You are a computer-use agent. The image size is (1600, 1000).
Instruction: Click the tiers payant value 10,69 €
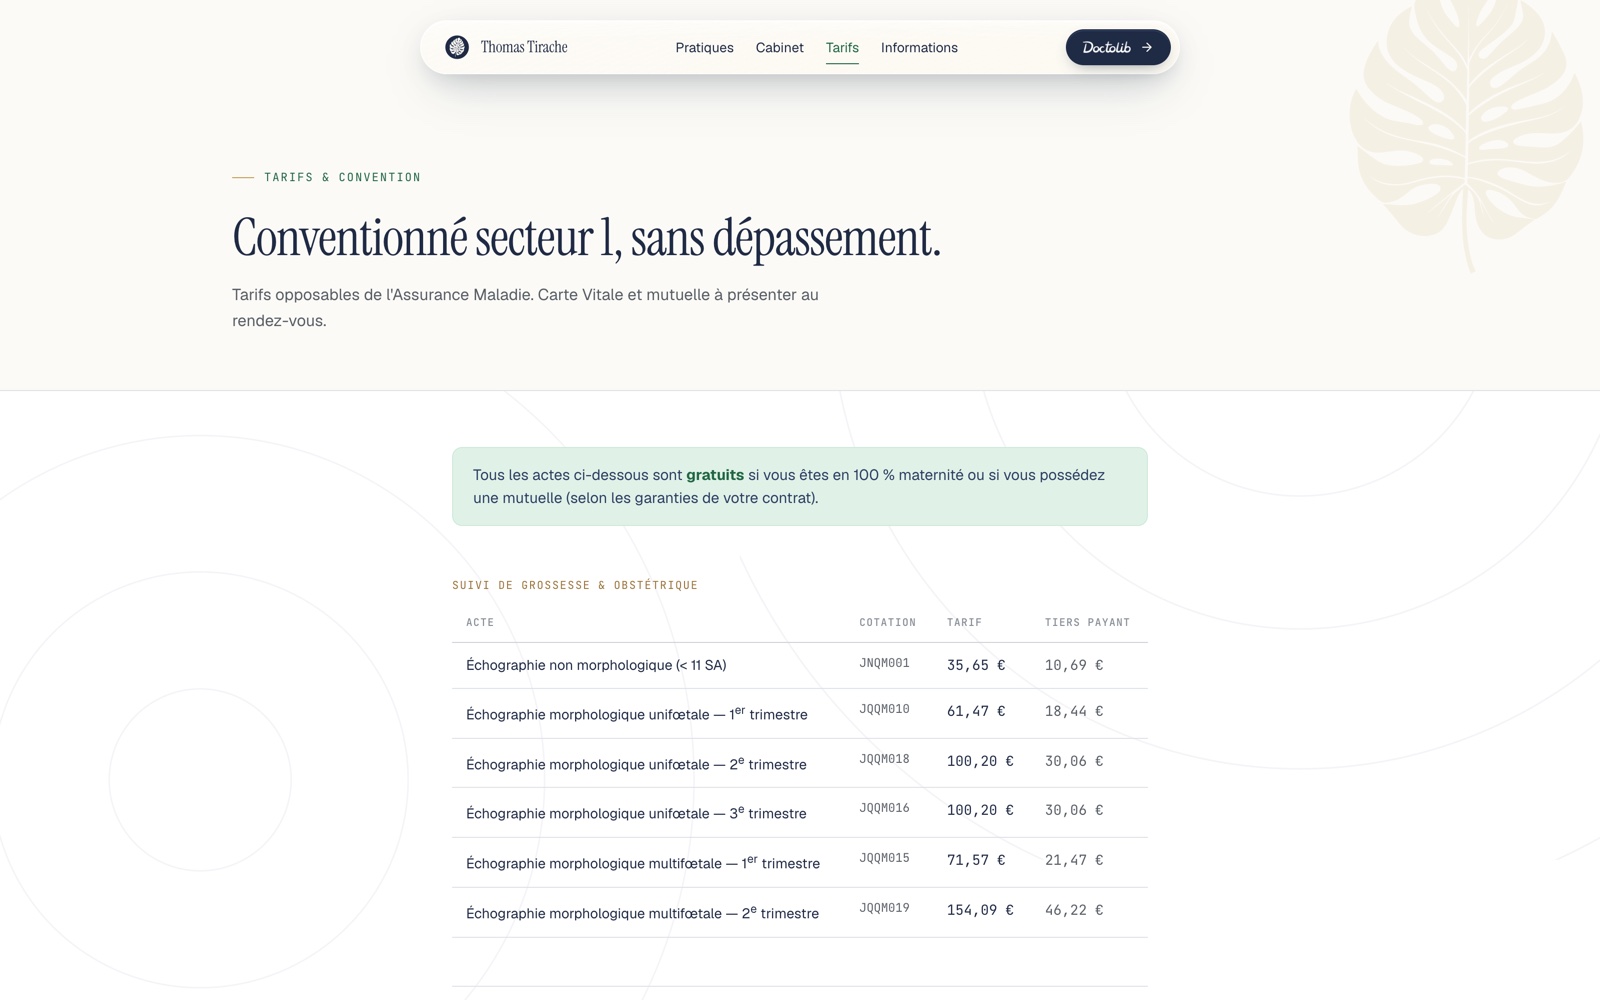coord(1074,665)
